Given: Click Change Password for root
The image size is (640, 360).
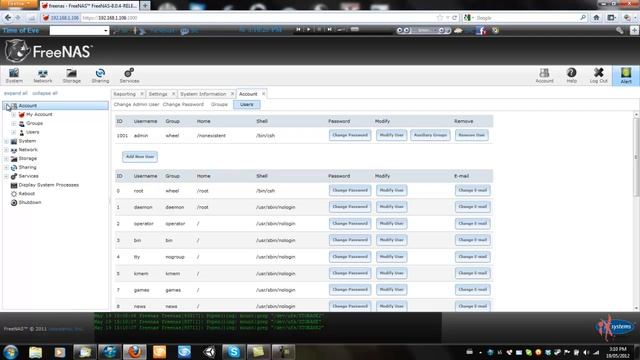Looking at the screenshot, I should coord(350,190).
